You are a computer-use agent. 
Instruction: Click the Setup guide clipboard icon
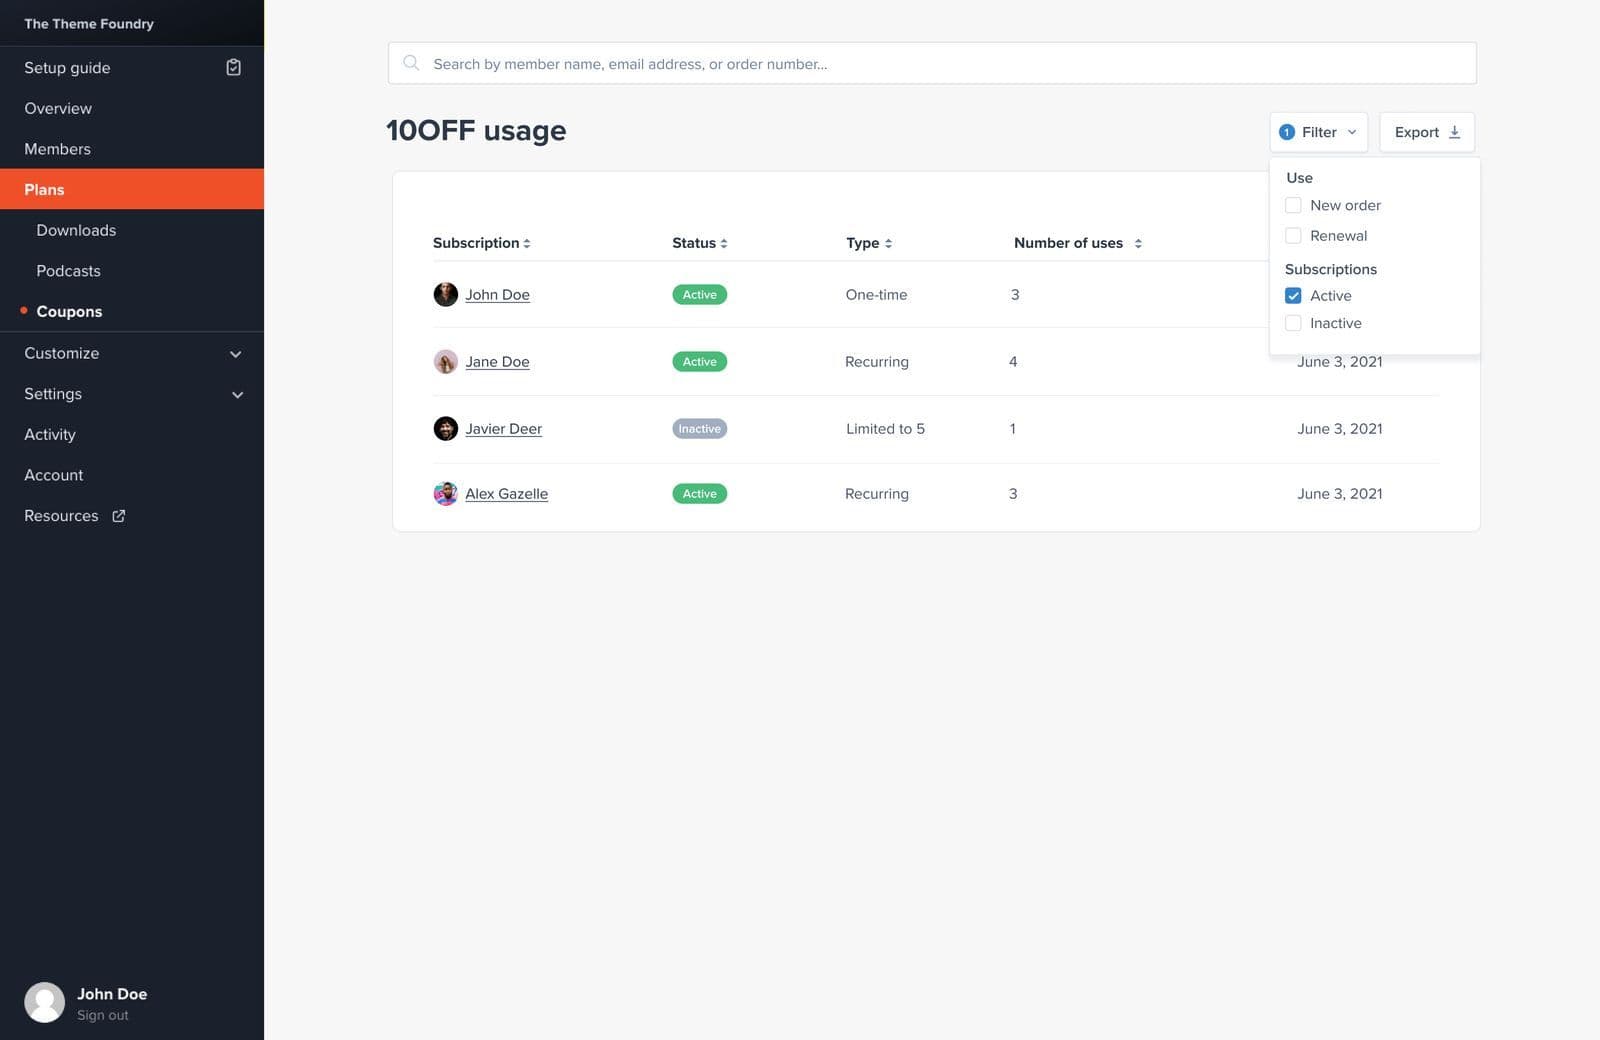(x=233, y=67)
